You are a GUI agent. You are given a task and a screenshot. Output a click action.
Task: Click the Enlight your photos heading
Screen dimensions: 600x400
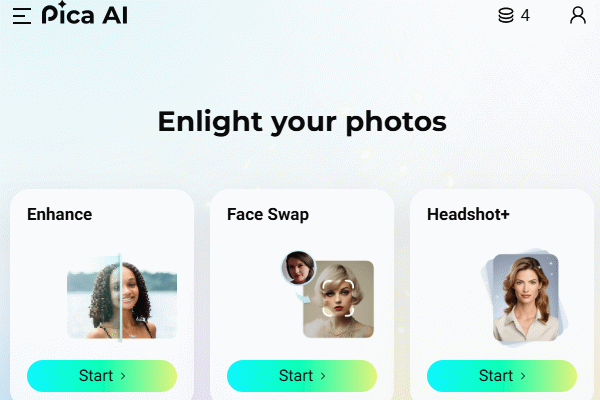pyautogui.click(x=302, y=122)
